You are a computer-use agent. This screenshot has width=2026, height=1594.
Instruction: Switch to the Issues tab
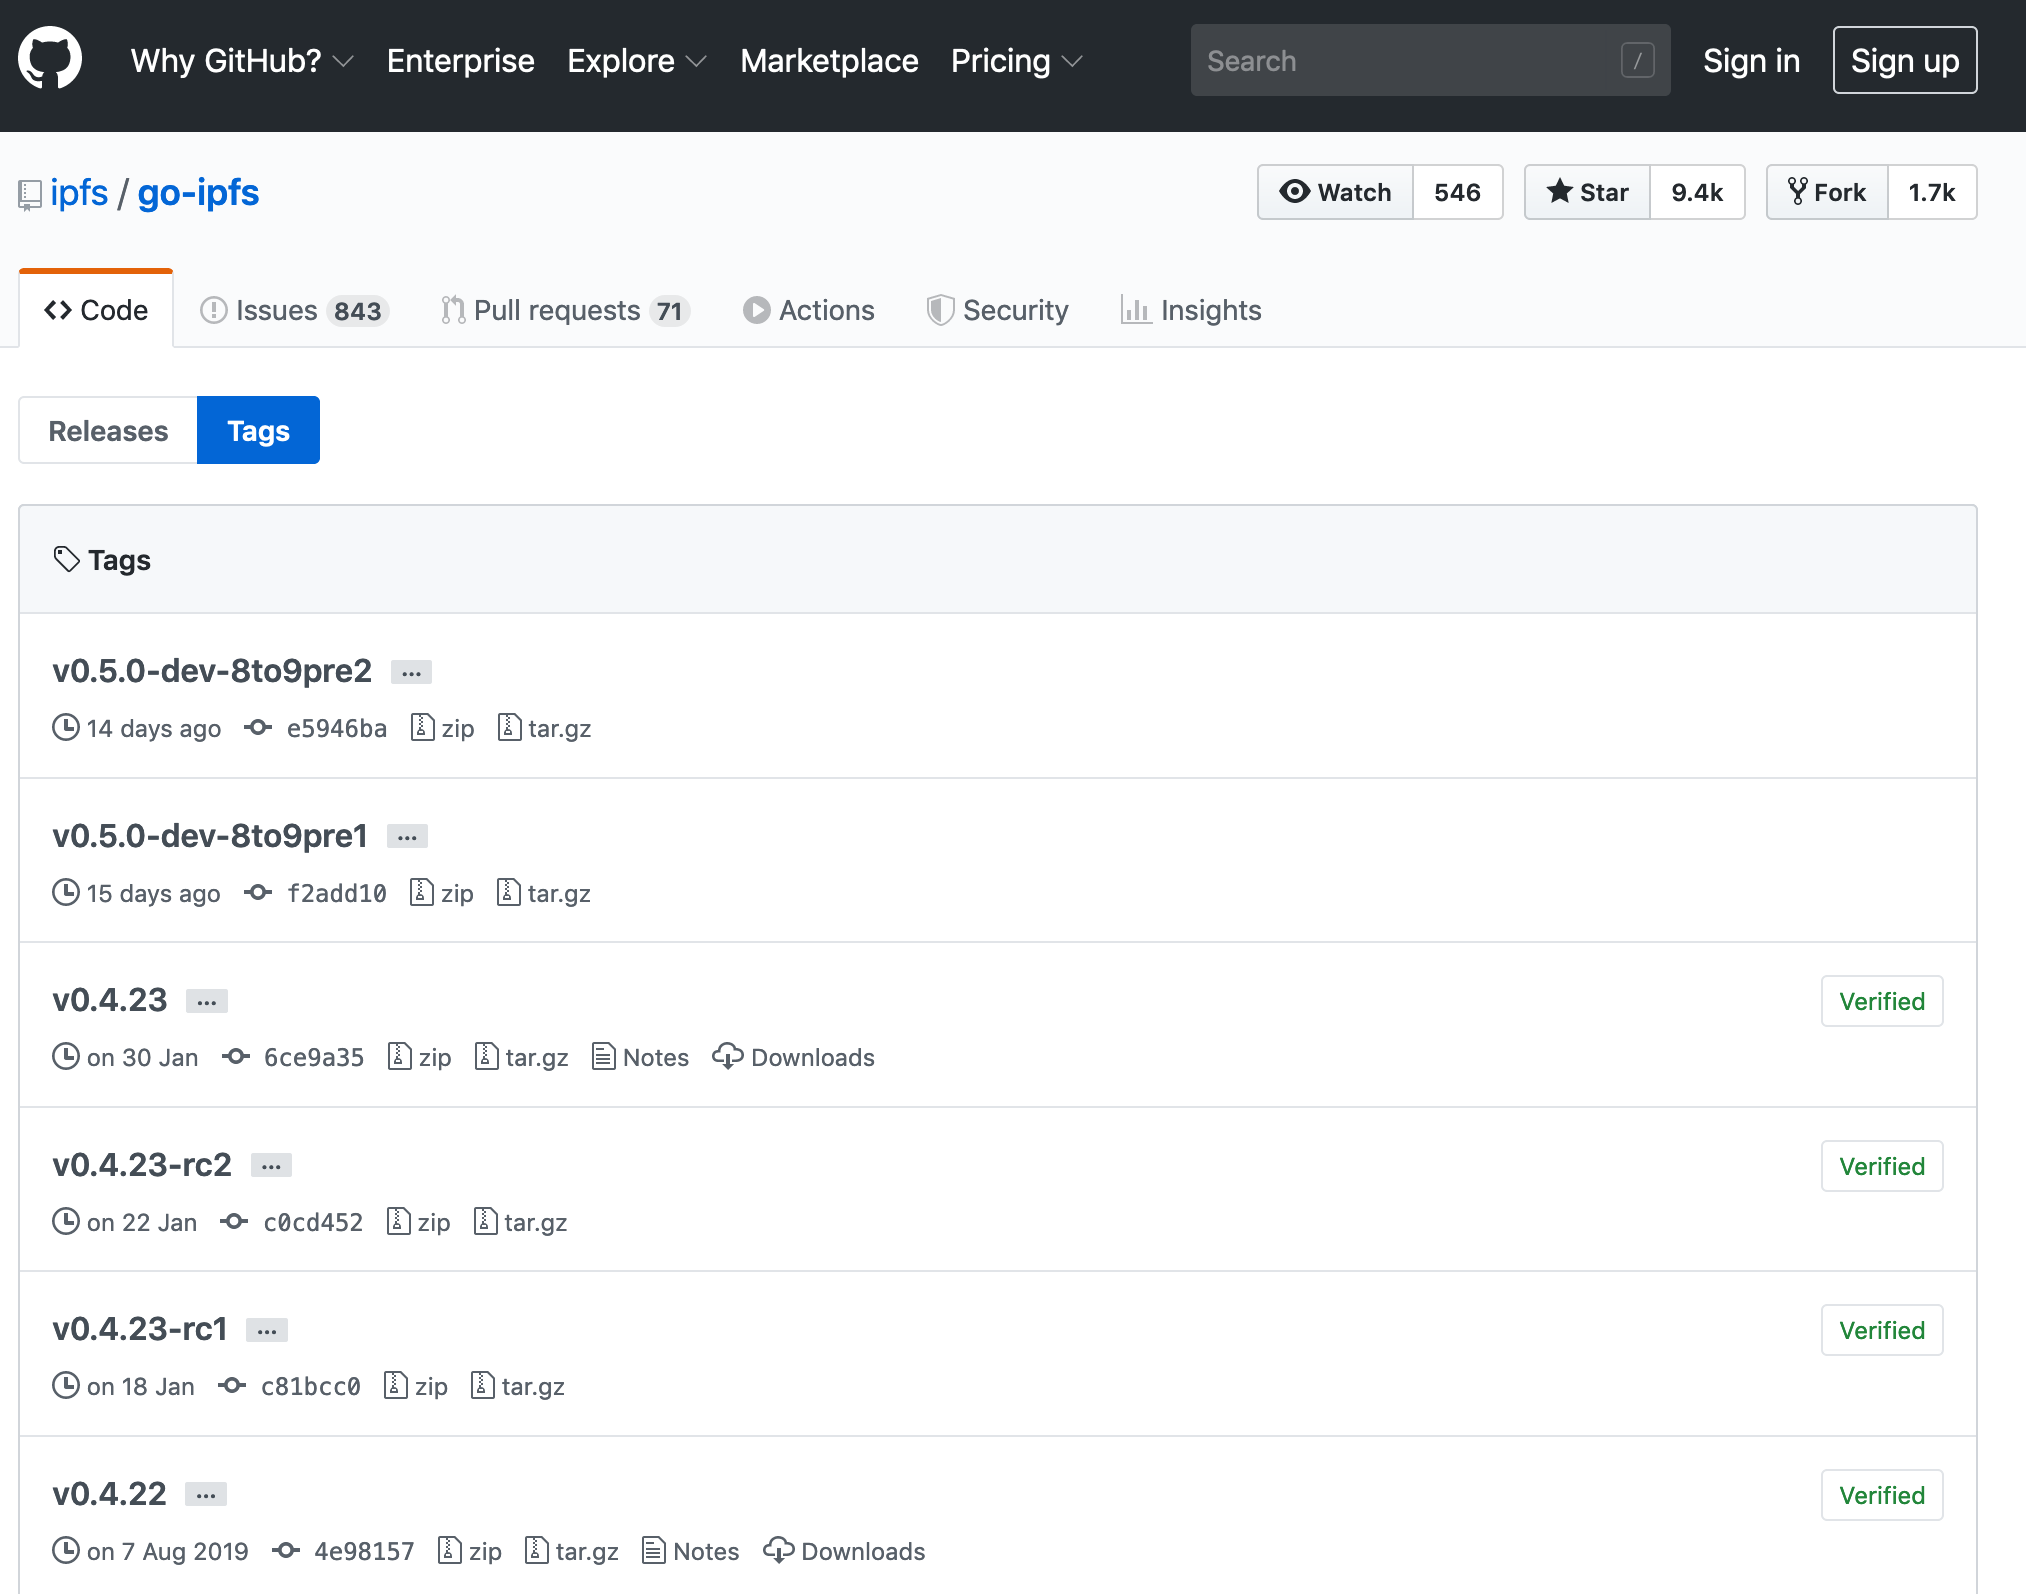pyautogui.click(x=294, y=310)
